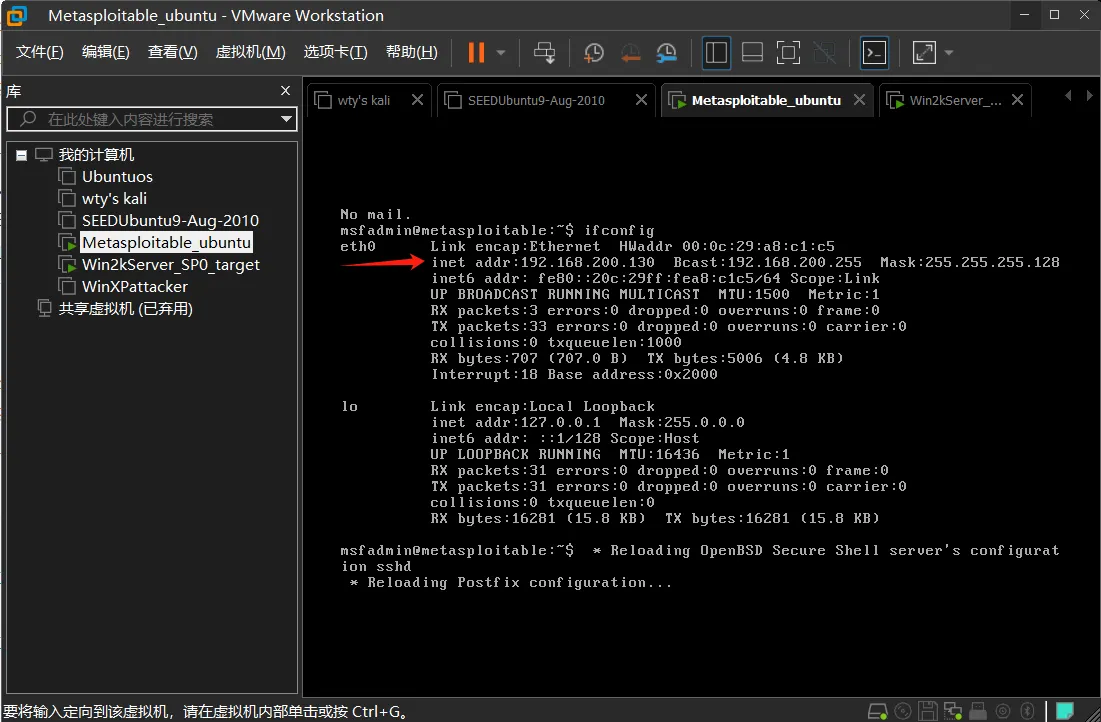
Task: Close the SEEDUbuntu9-Aug-2010 tab
Action: [x=641, y=100]
